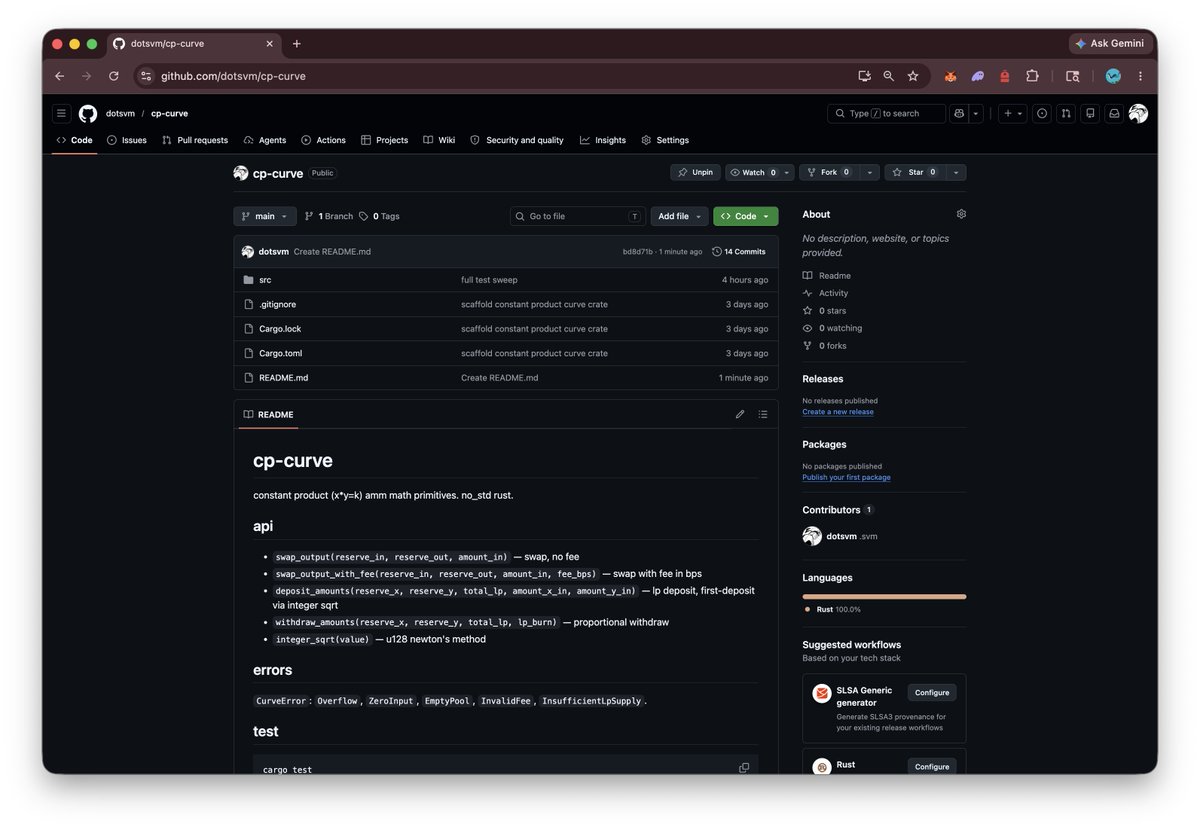
Task: Open the Insights tab
Action: point(603,140)
